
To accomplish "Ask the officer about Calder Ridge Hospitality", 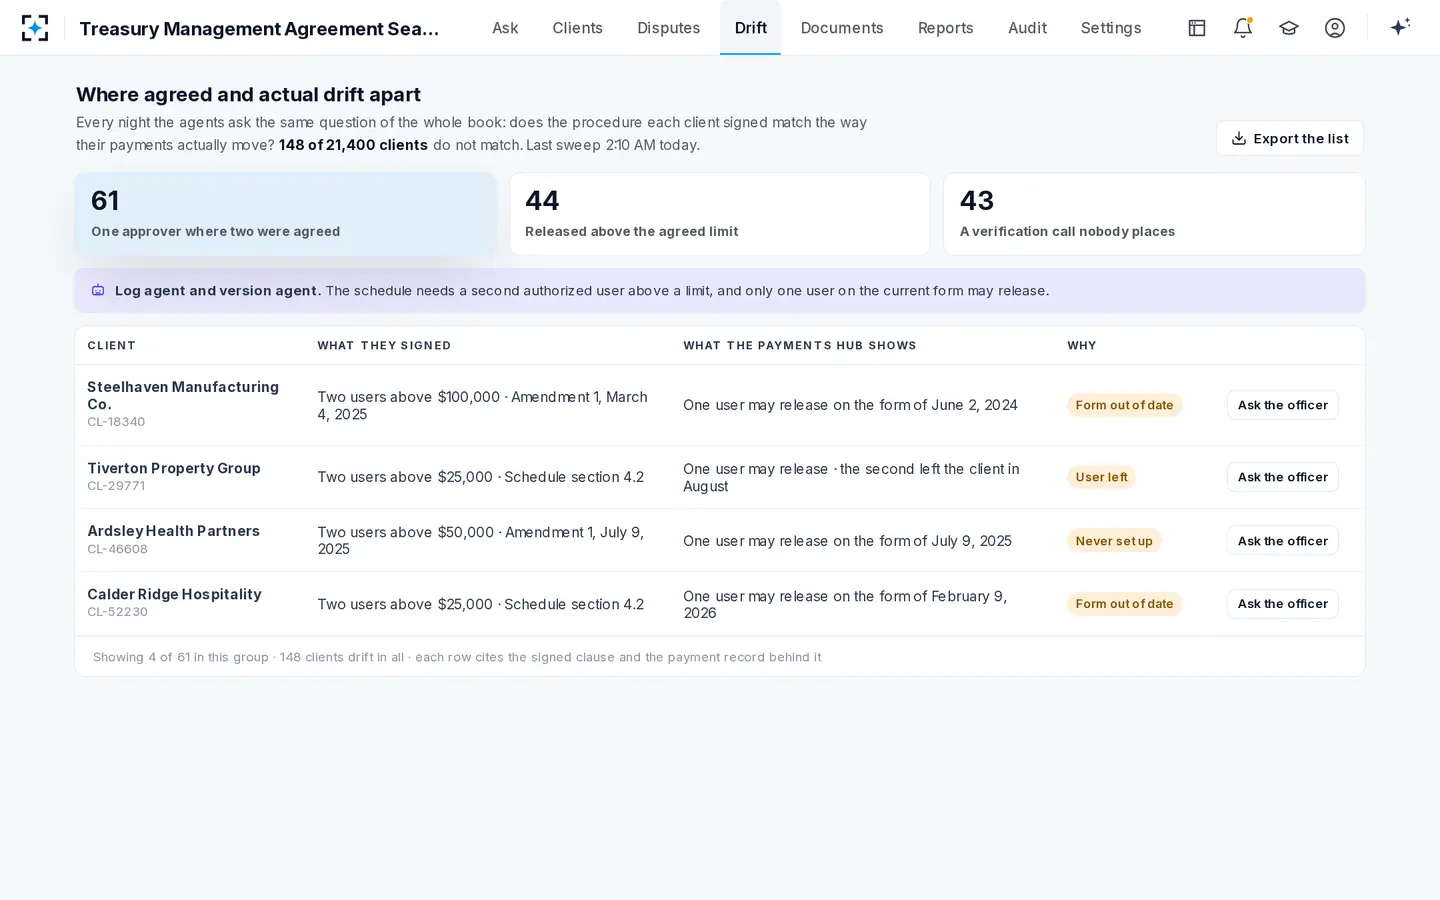I will (1282, 604).
